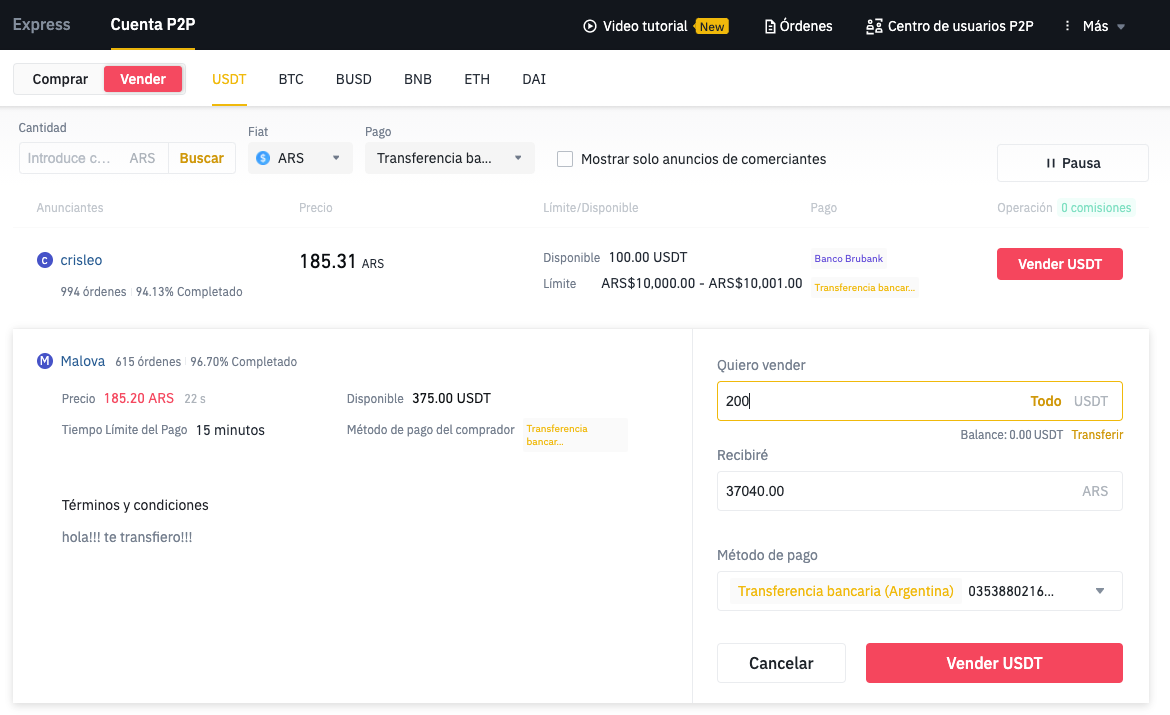1170x715 pixels.
Task: Click the 994 órdenes stat
Action: (93, 292)
